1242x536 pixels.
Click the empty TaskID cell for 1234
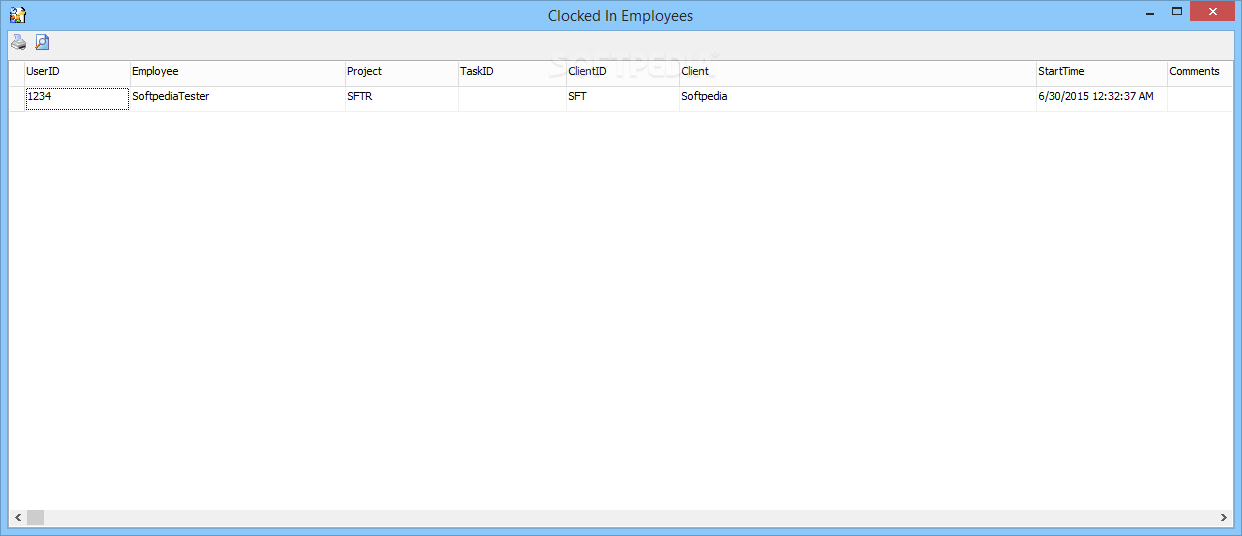click(512, 98)
